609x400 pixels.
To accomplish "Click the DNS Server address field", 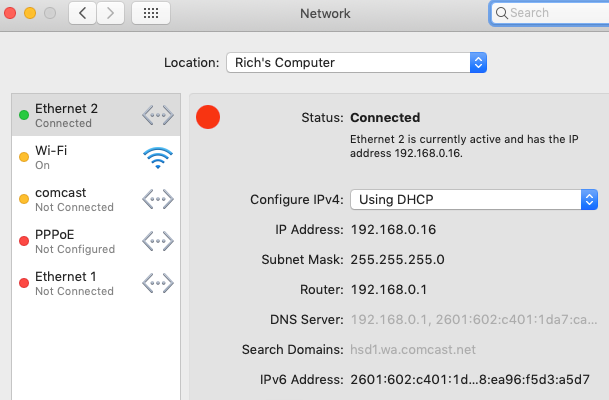I will pos(474,320).
